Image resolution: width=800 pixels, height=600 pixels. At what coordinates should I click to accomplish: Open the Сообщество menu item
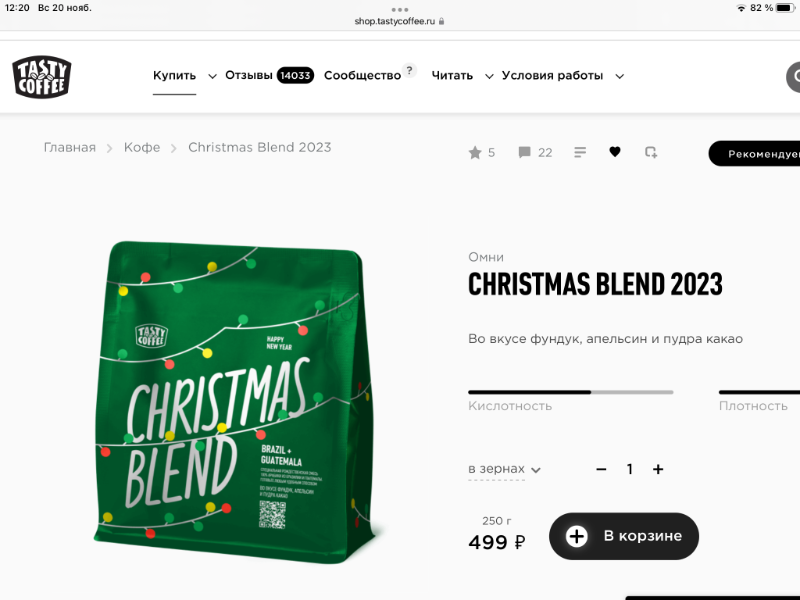pyautogui.click(x=362, y=76)
